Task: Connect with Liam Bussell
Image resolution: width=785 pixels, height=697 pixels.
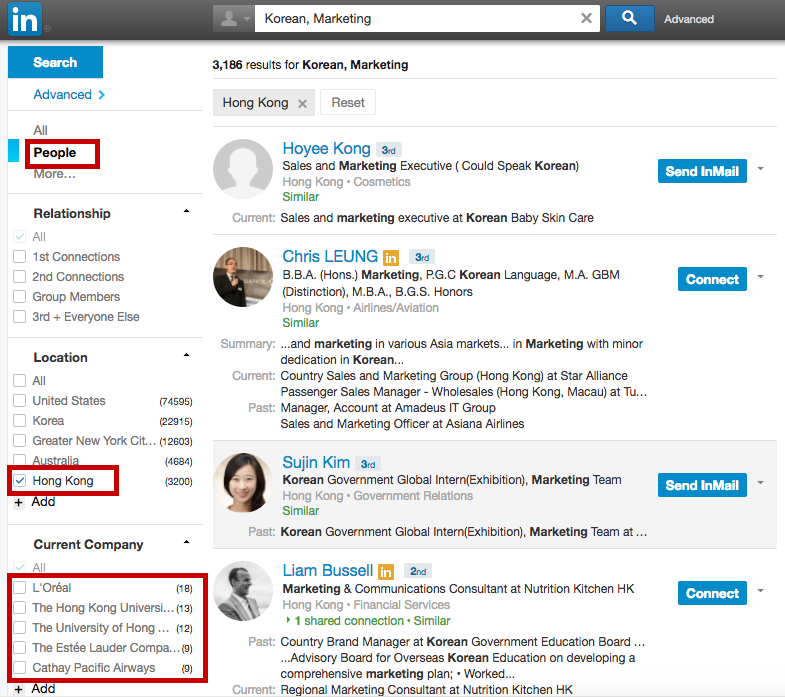Action: click(712, 593)
